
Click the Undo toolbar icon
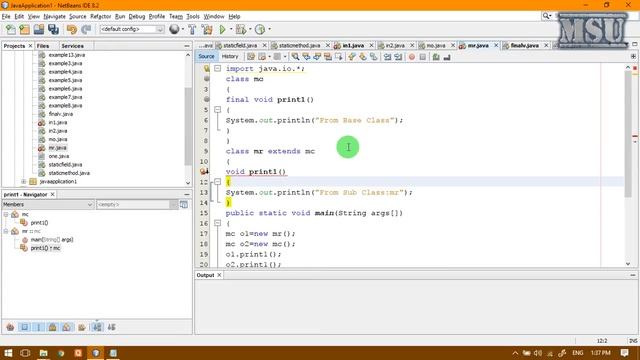click(72, 29)
